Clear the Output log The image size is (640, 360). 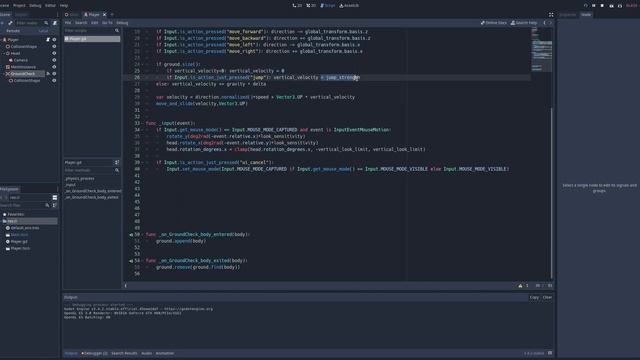[547, 298]
